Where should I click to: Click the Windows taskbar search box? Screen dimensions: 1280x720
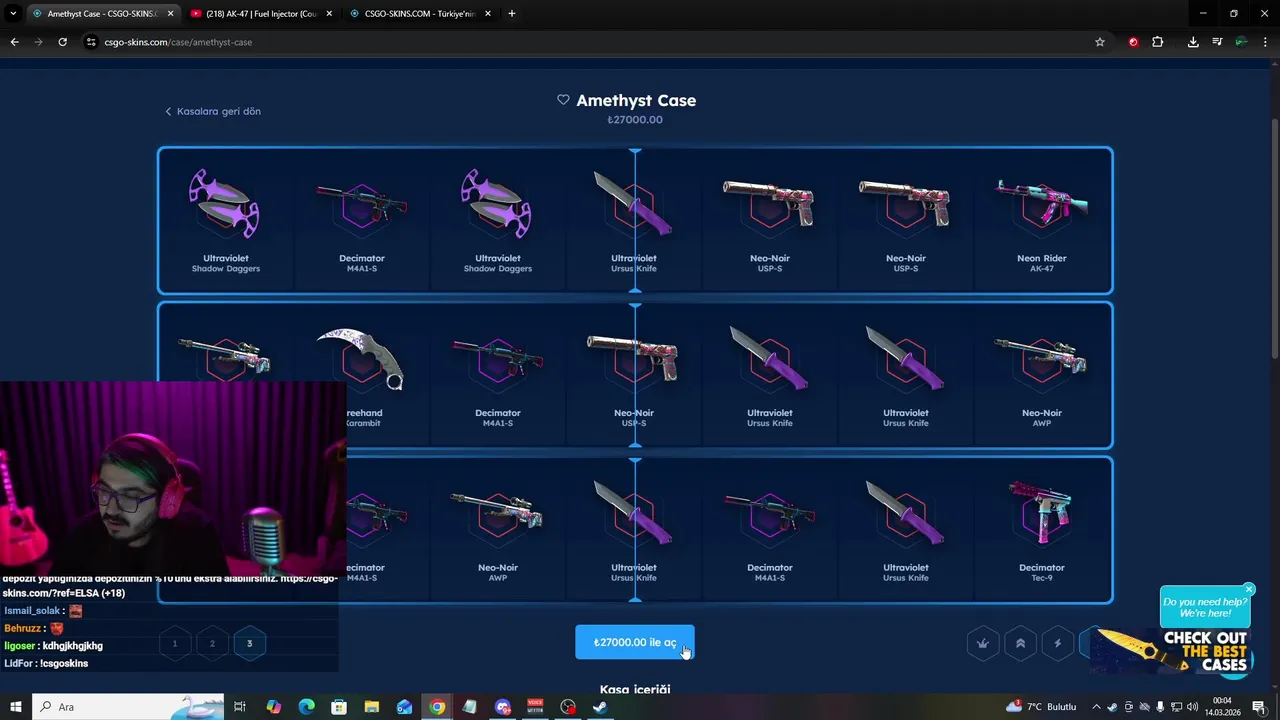(128, 707)
